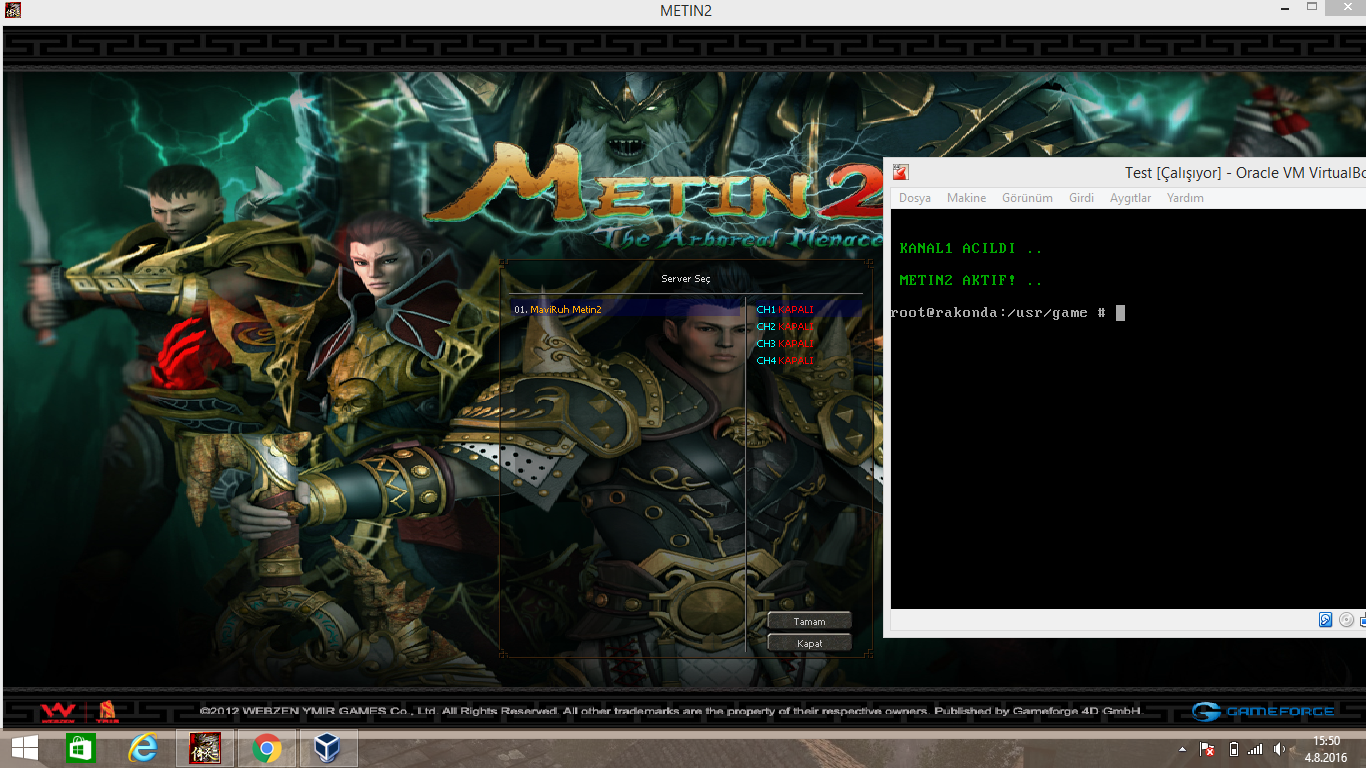Viewport: 1366px width, 768px height.
Task: Click the 'KANAL1 ACILDI ..' terminal line
Action: pyautogui.click(x=971, y=248)
